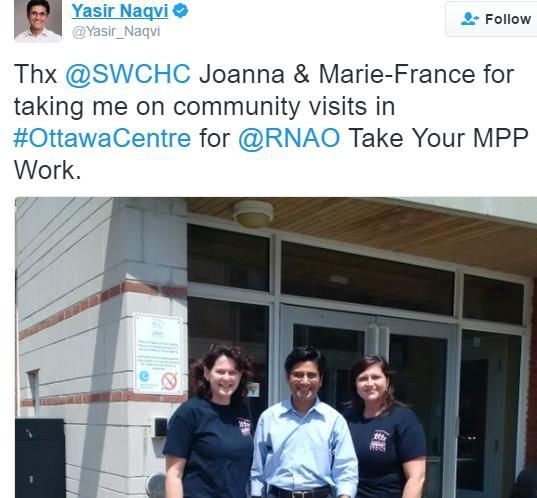537x498 pixels.
Task: Open Yasir Naqvi's profile avatar picture
Action: point(38,21)
